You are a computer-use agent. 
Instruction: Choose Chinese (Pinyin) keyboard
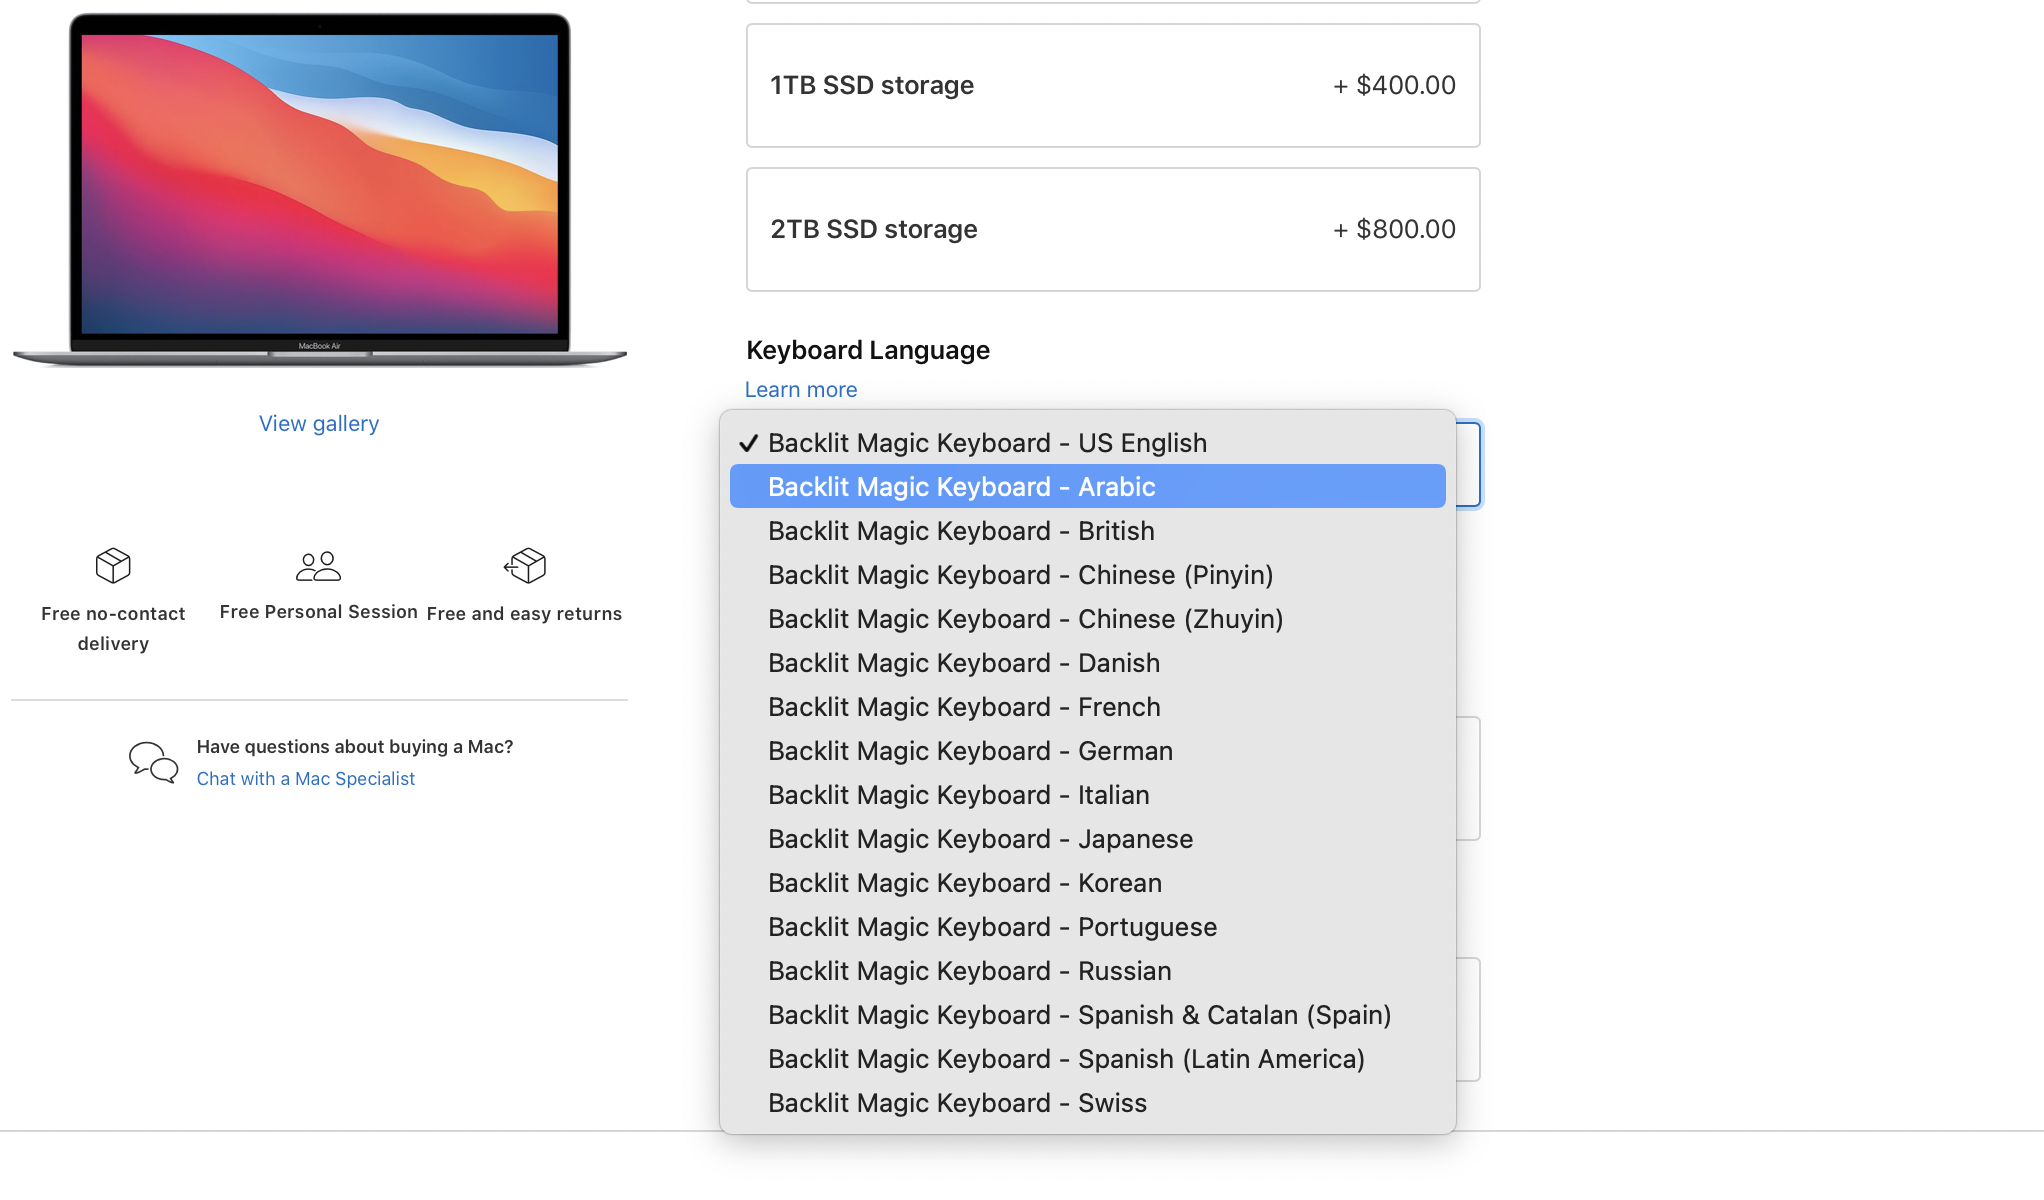[x=1019, y=575]
